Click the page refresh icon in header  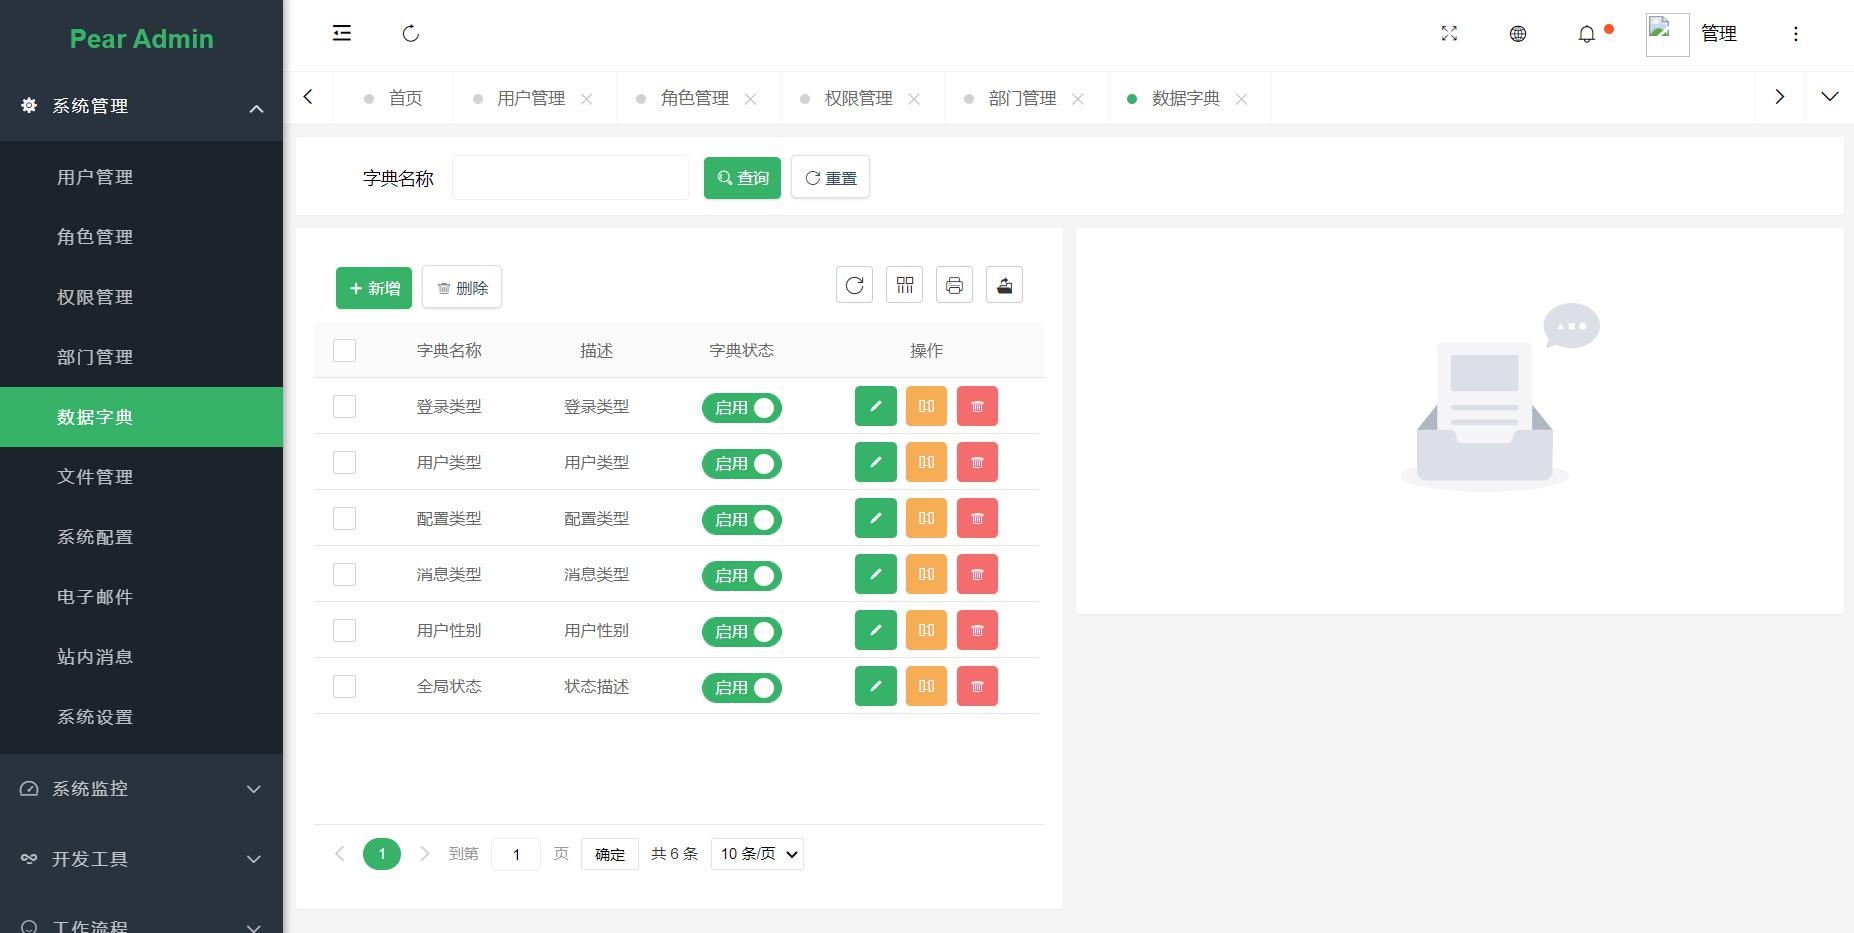pos(410,34)
